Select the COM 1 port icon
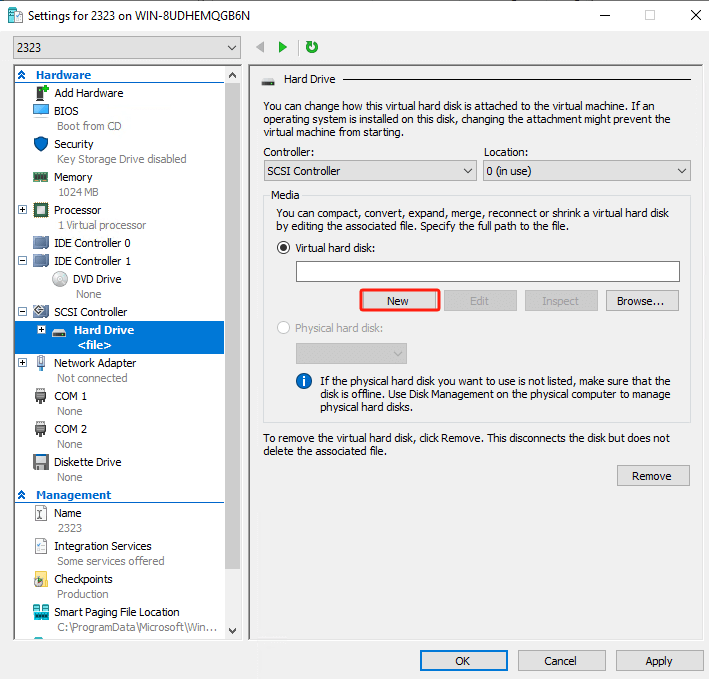 (41, 396)
